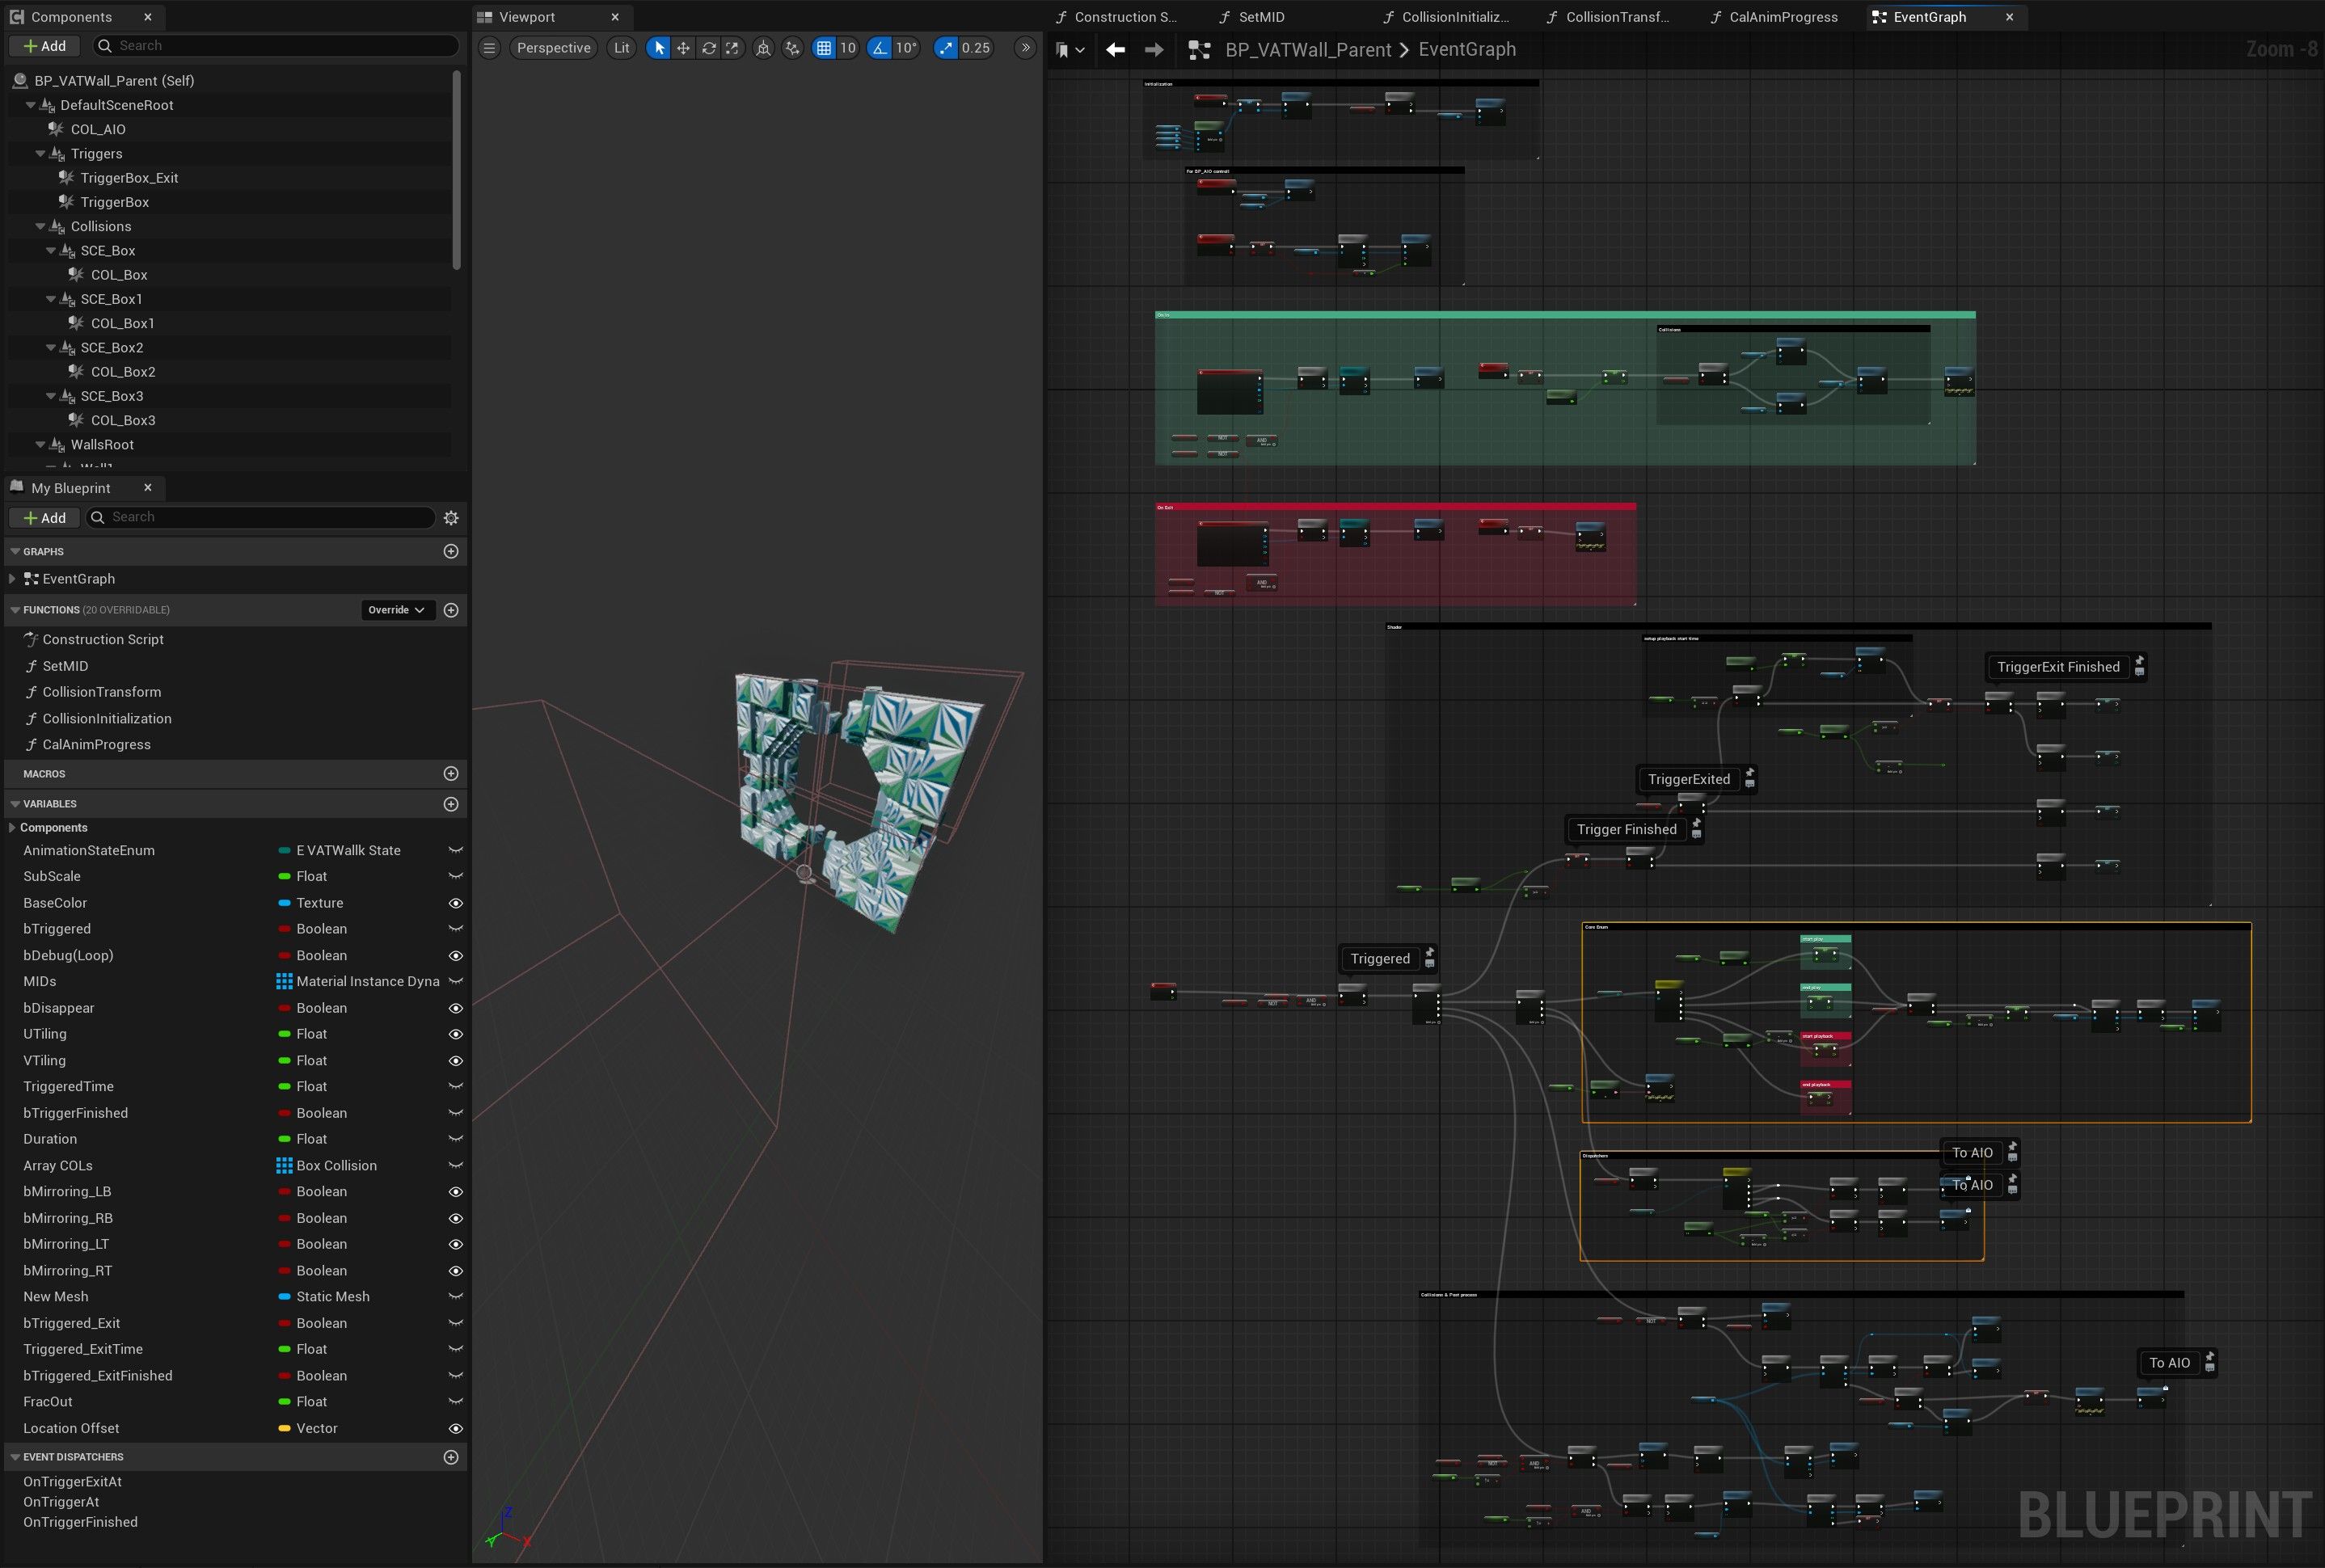The height and width of the screenshot is (1568, 2325).
Task: Toggle UTiling instance editable eye
Action: click(x=455, y=1034)
